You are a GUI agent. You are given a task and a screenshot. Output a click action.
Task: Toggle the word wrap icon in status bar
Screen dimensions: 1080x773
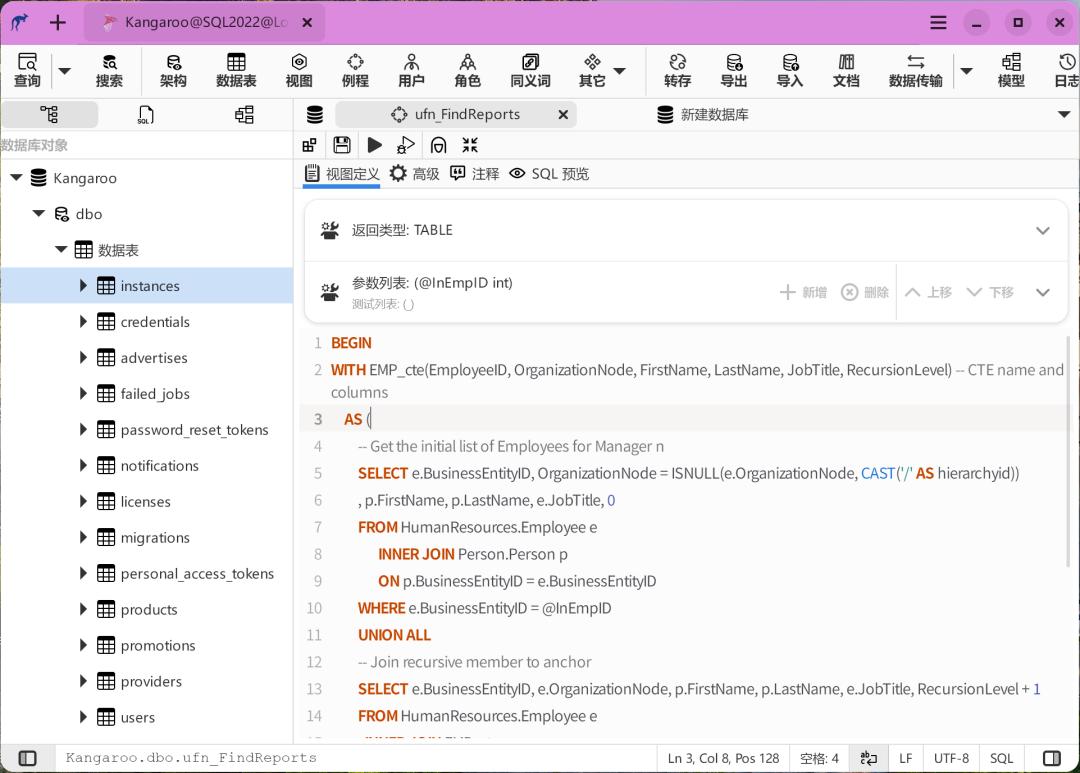point(869,758)
